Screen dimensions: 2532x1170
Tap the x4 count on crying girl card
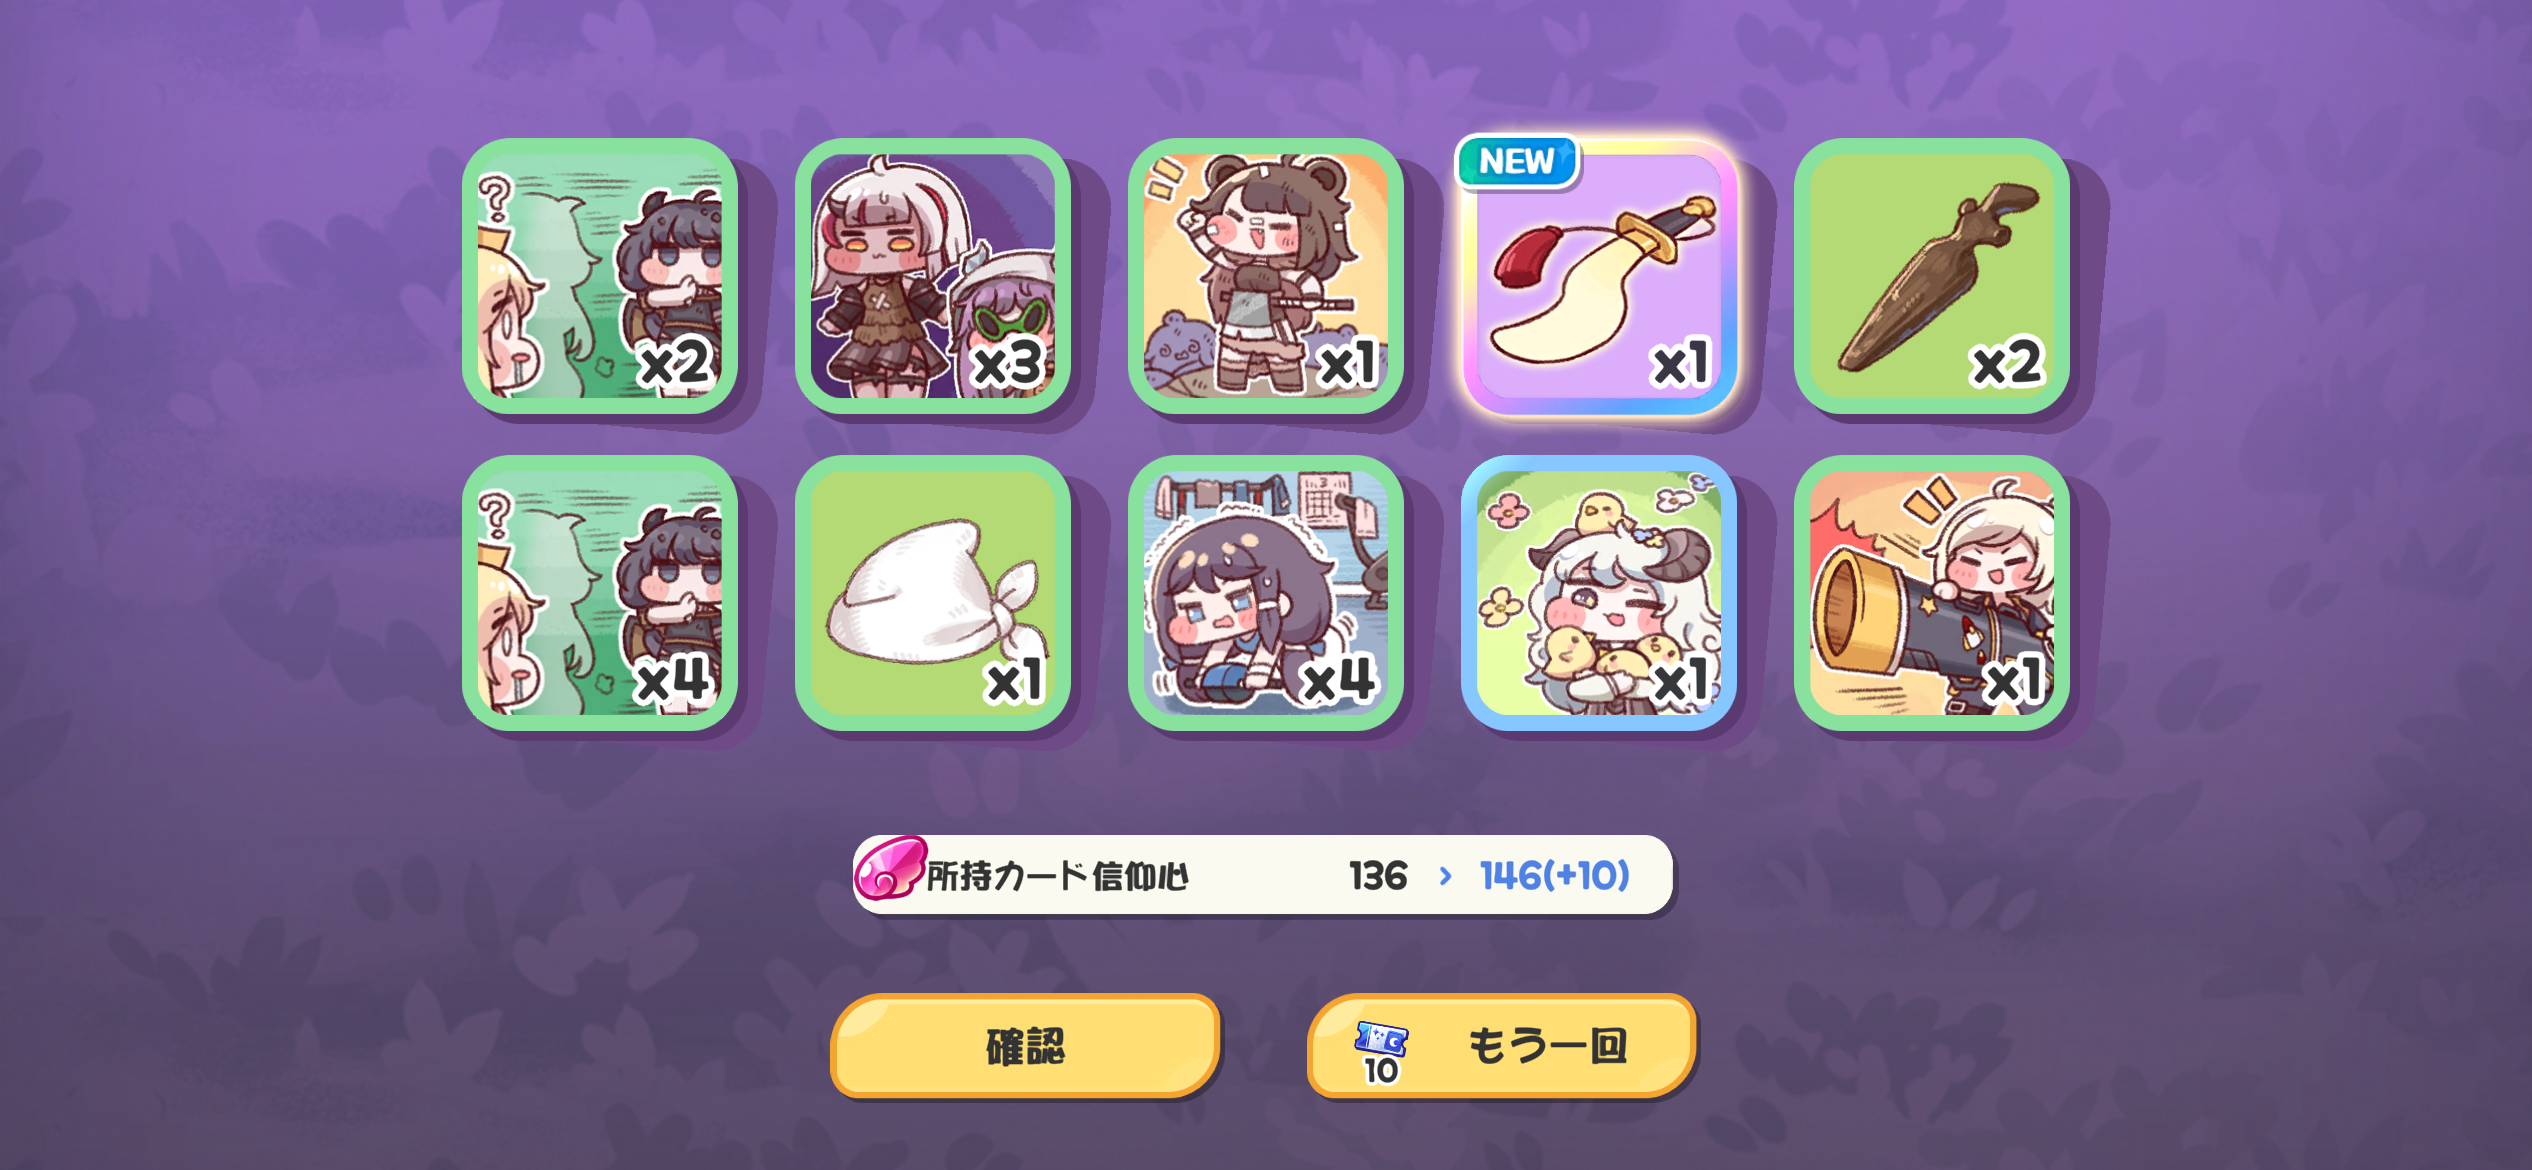point(1340,680)
